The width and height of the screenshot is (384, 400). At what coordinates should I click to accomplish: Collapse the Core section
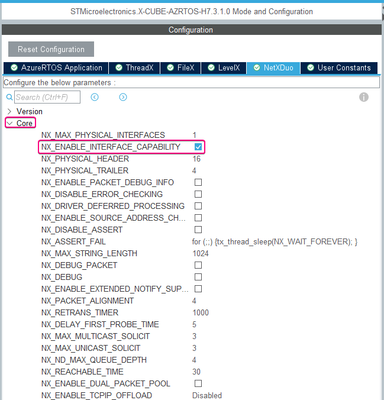click(x=10, y=123)
